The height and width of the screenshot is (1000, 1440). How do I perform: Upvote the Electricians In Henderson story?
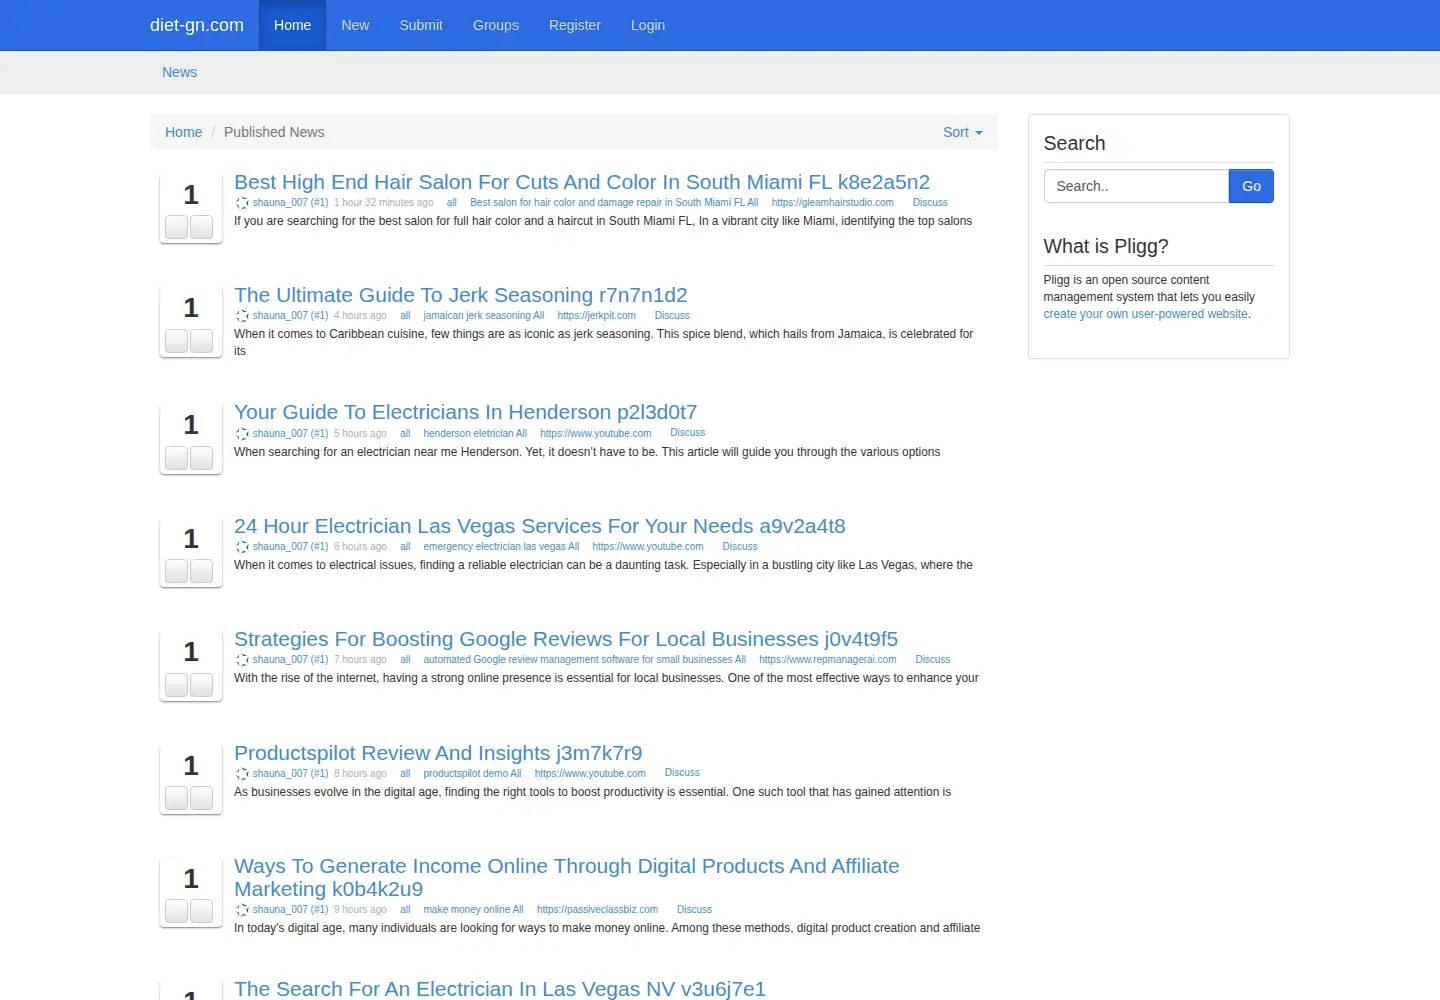click(177, 458)
